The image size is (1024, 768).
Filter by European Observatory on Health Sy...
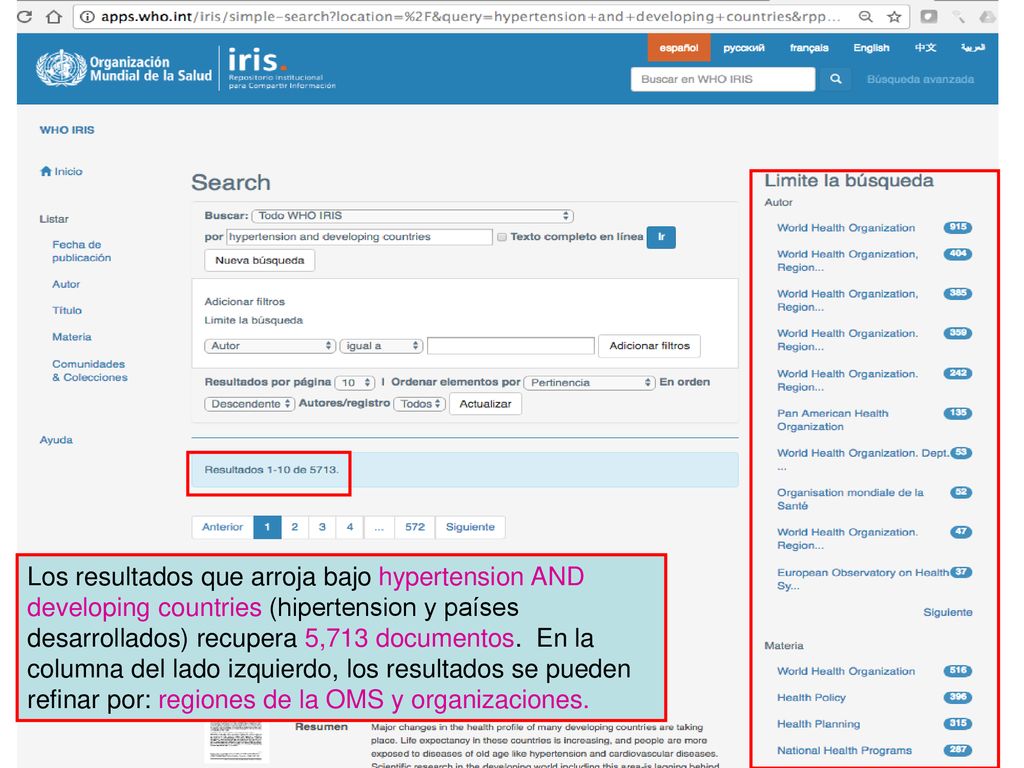[x=862, y=579]
